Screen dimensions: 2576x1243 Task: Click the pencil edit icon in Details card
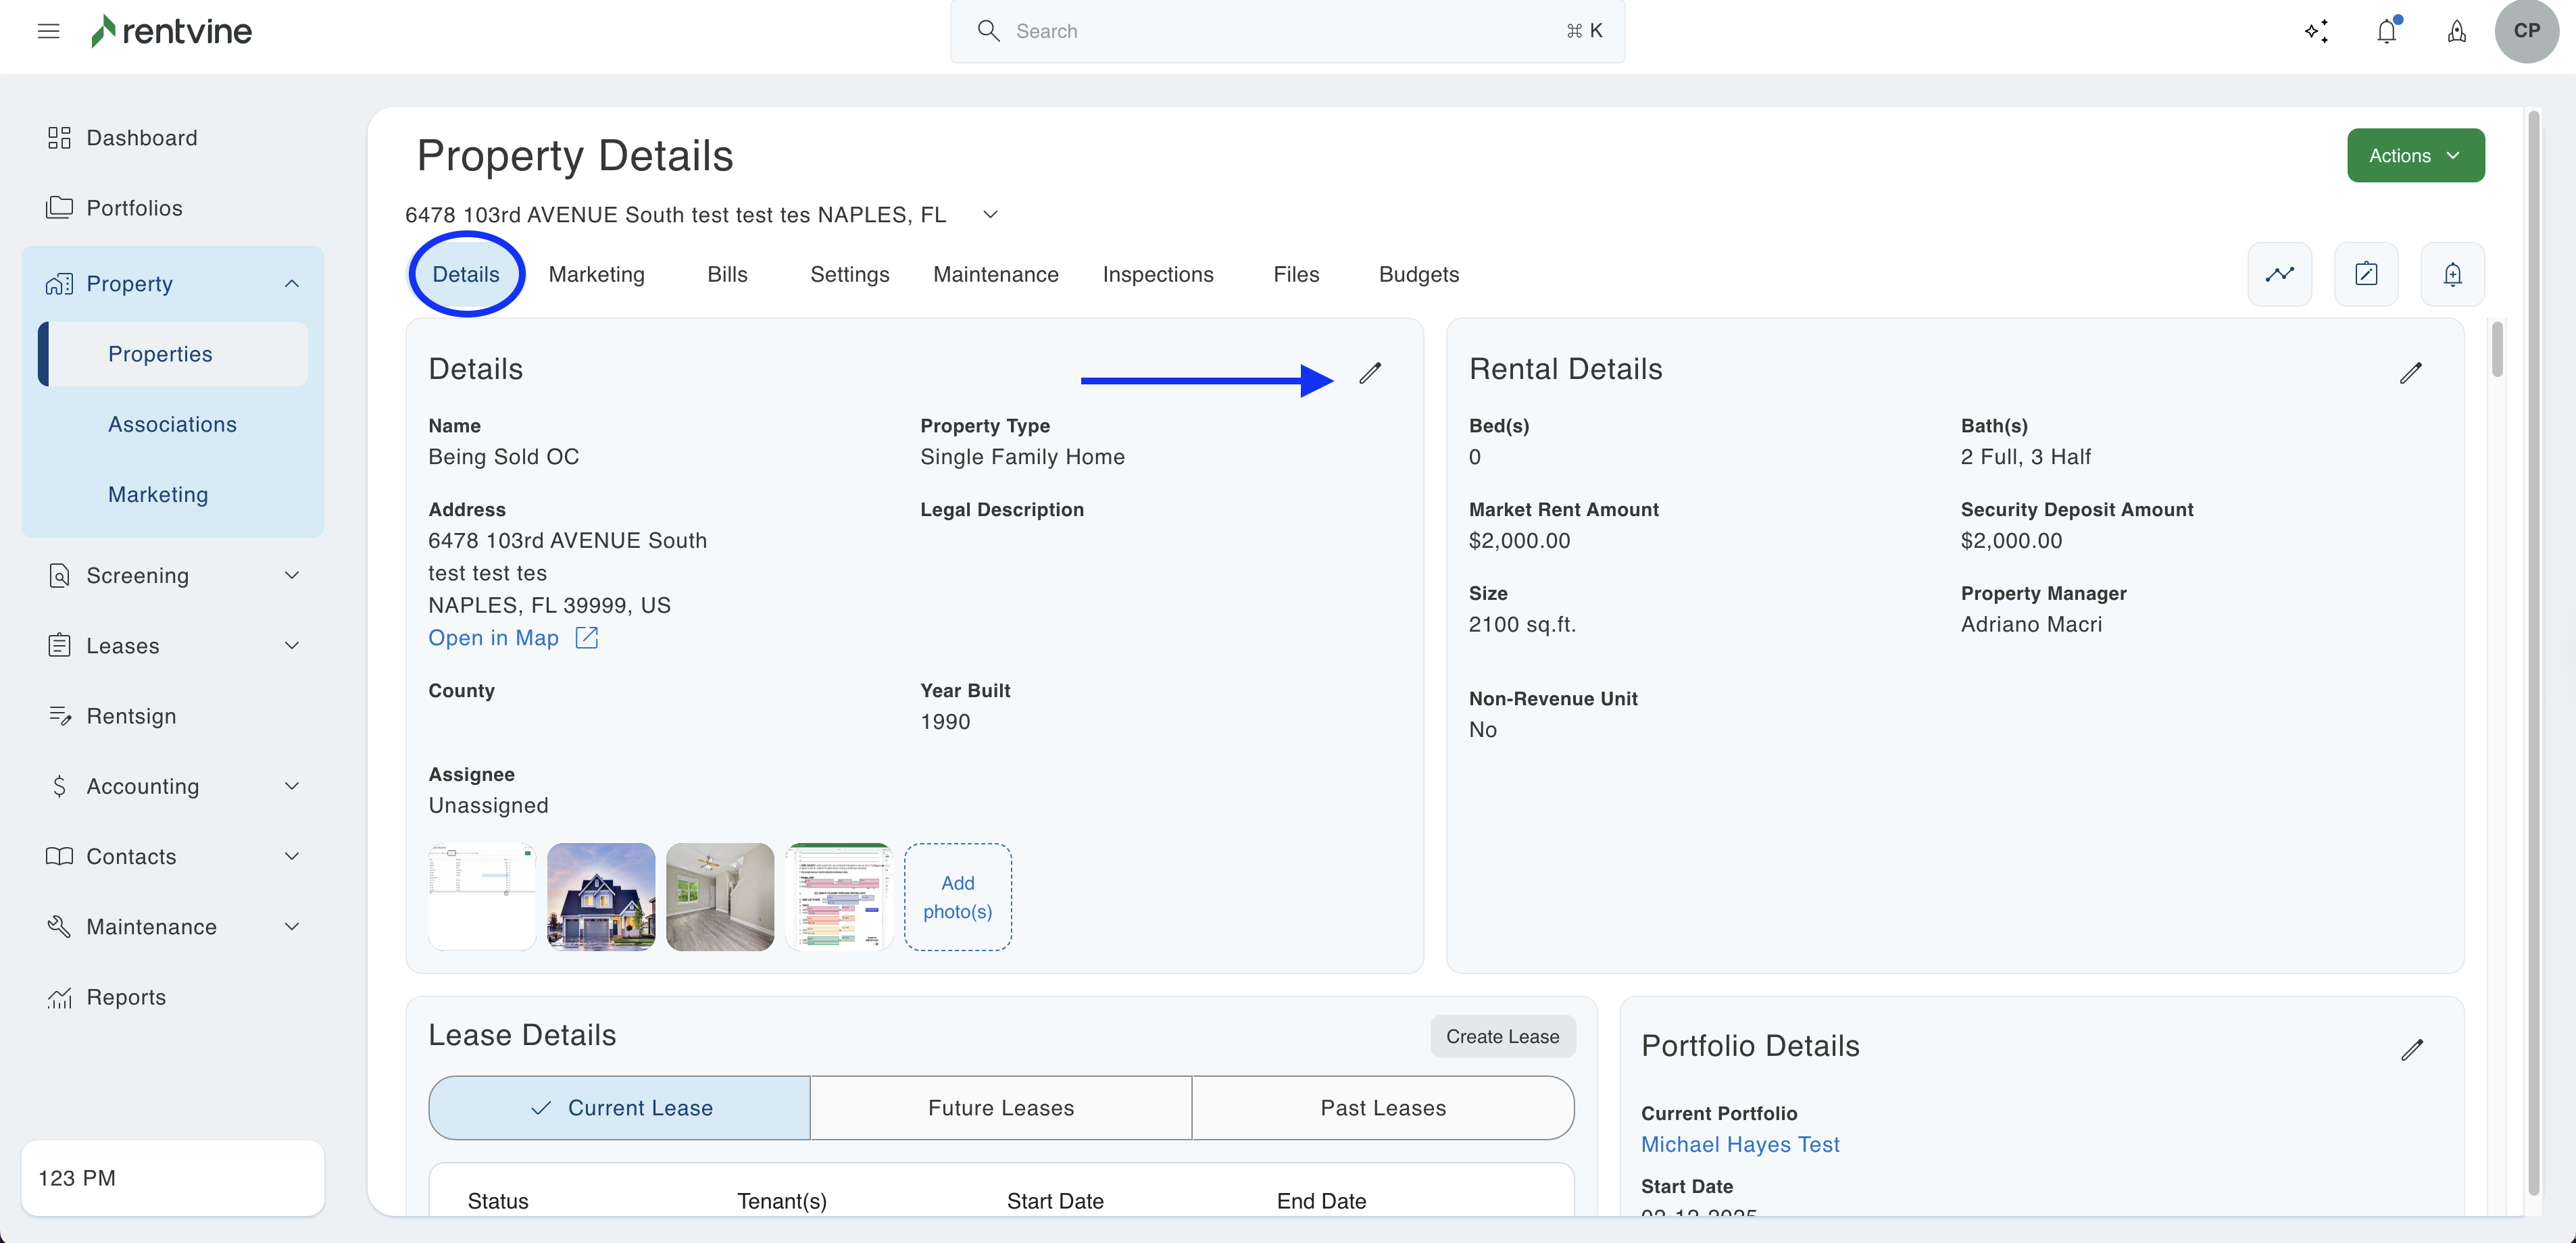1370,373
